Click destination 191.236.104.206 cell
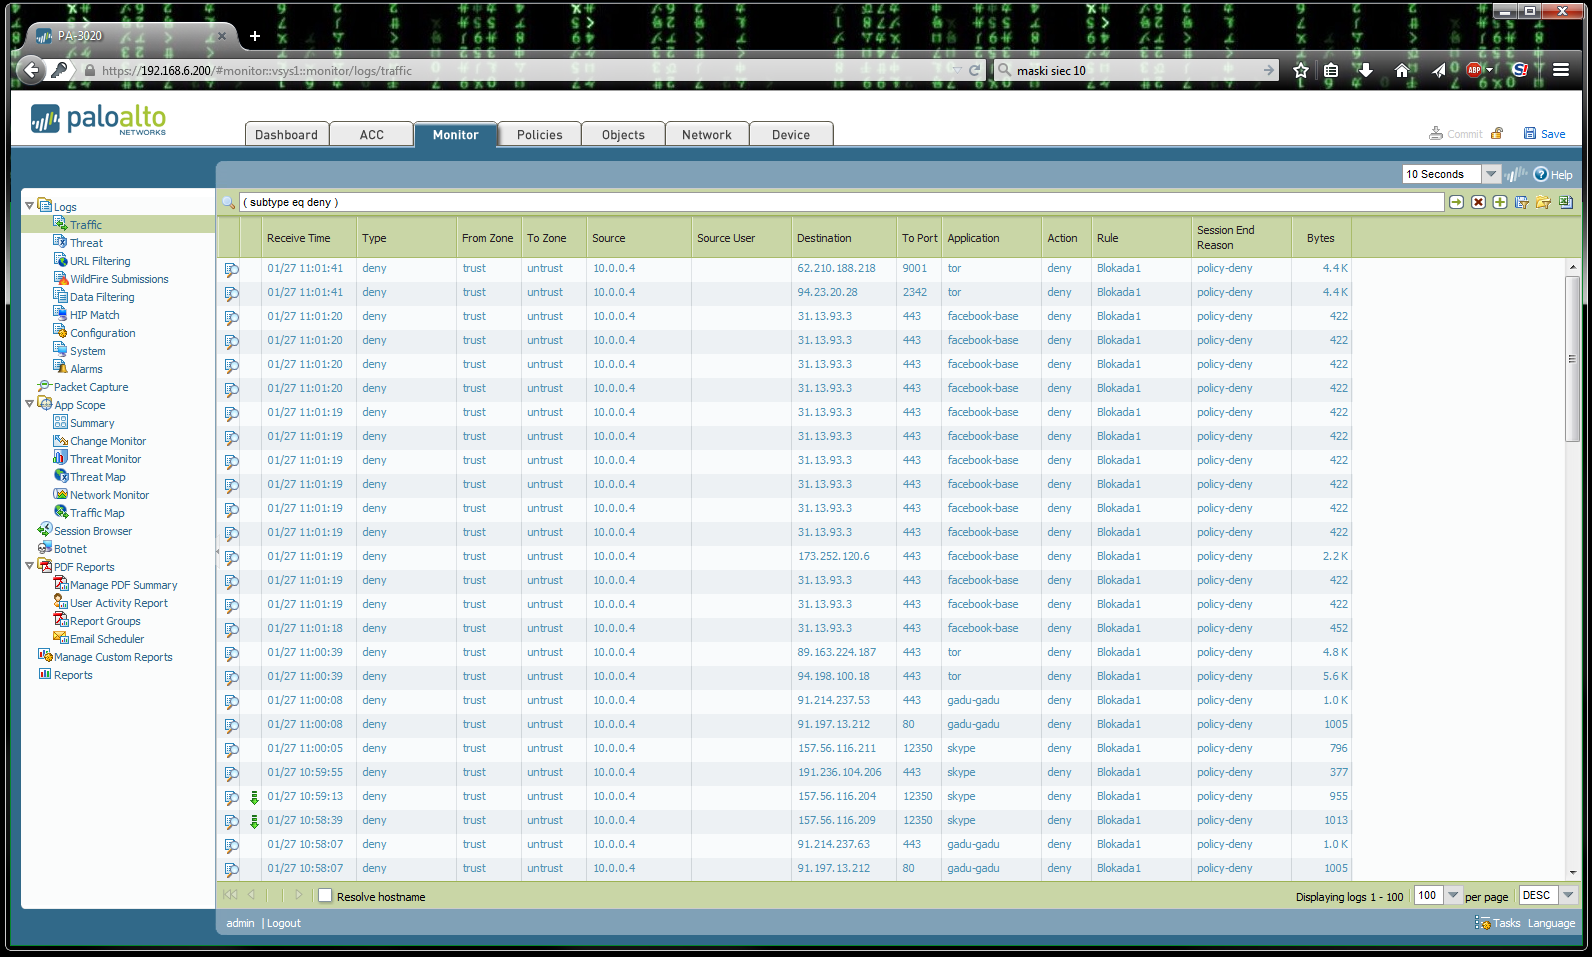The width and height of the screenshot is (1592, 957). click(840, 773)
